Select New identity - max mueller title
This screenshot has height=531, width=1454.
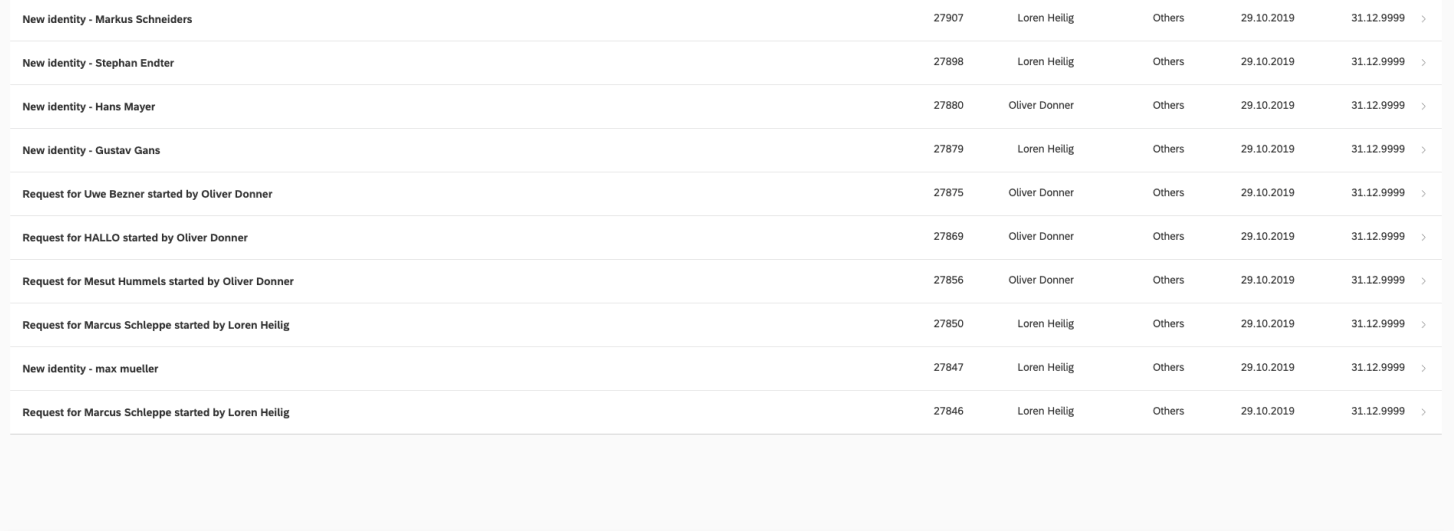pos(90,369)
